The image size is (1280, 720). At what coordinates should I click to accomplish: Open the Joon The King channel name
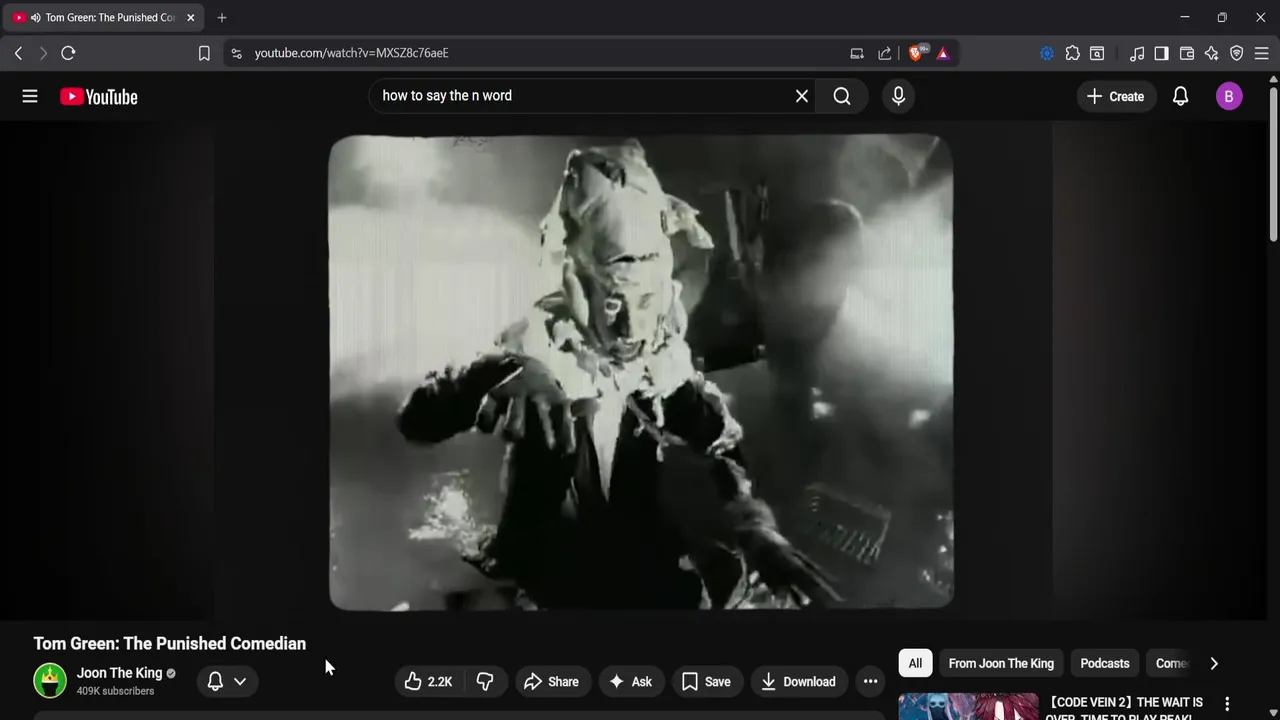[x=119, y=673]
